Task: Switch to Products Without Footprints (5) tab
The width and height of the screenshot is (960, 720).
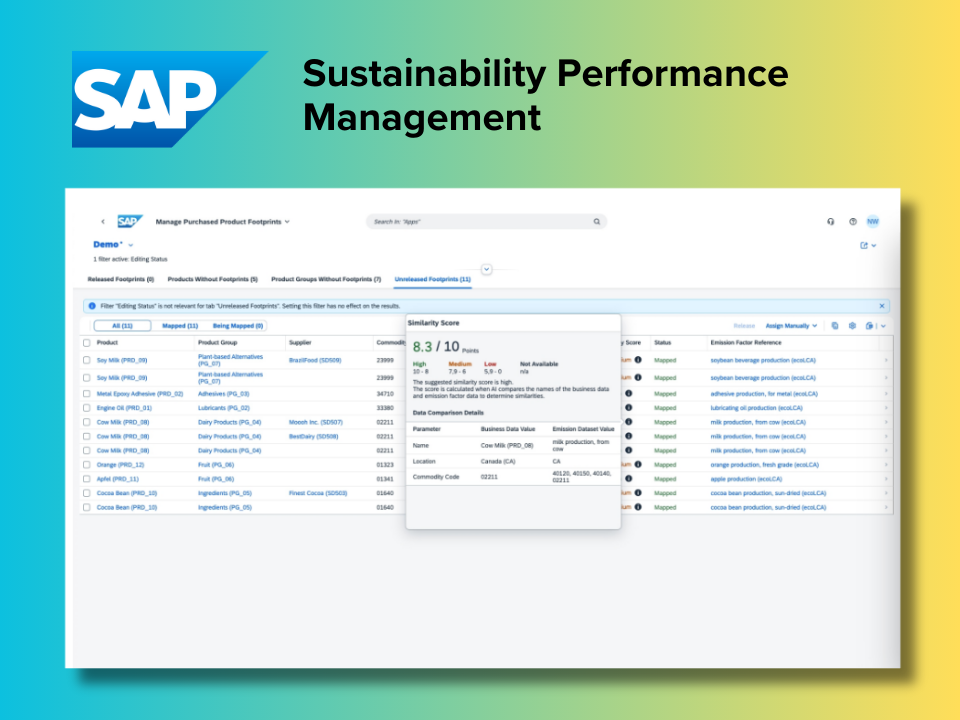Action: (212, 279)
